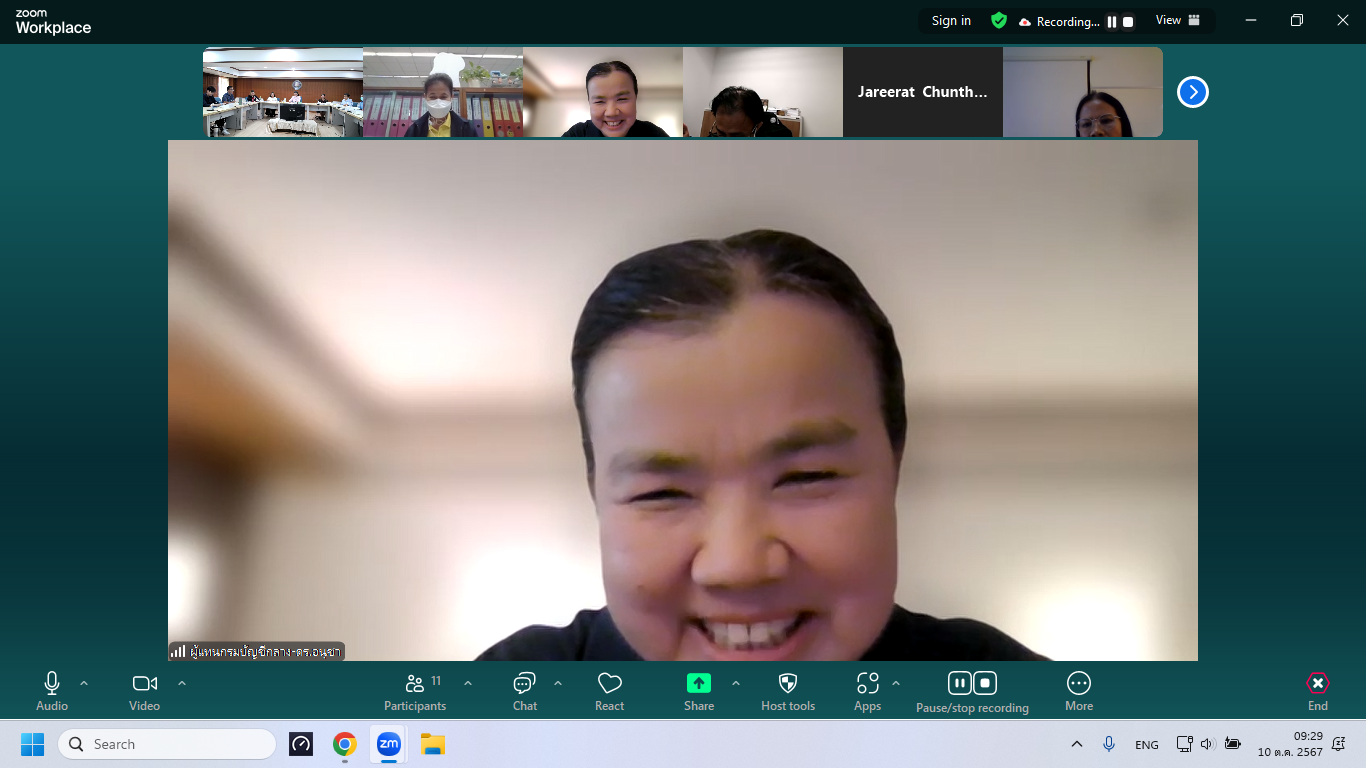This screenshot has height=768, width=1366.
Task: Start screen sharing with green Share button
Action: point(699,692)
